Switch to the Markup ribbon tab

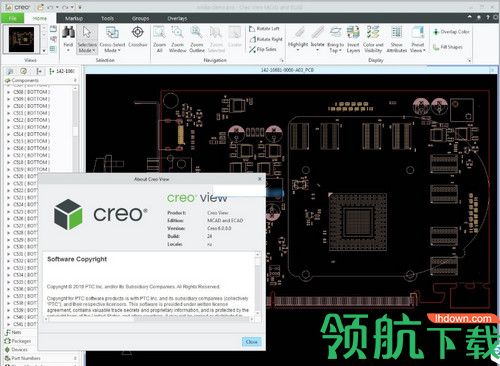[74, 18]
